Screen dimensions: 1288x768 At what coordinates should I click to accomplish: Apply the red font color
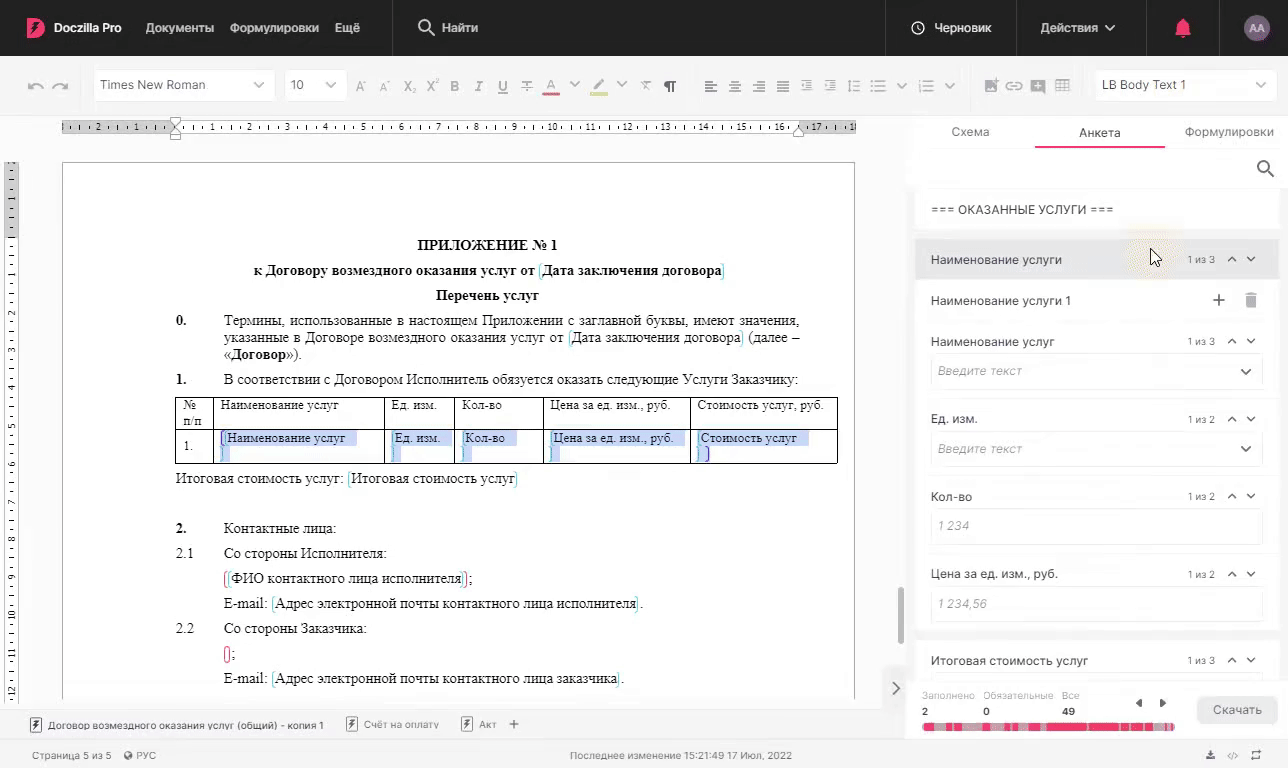coord(550,86)
